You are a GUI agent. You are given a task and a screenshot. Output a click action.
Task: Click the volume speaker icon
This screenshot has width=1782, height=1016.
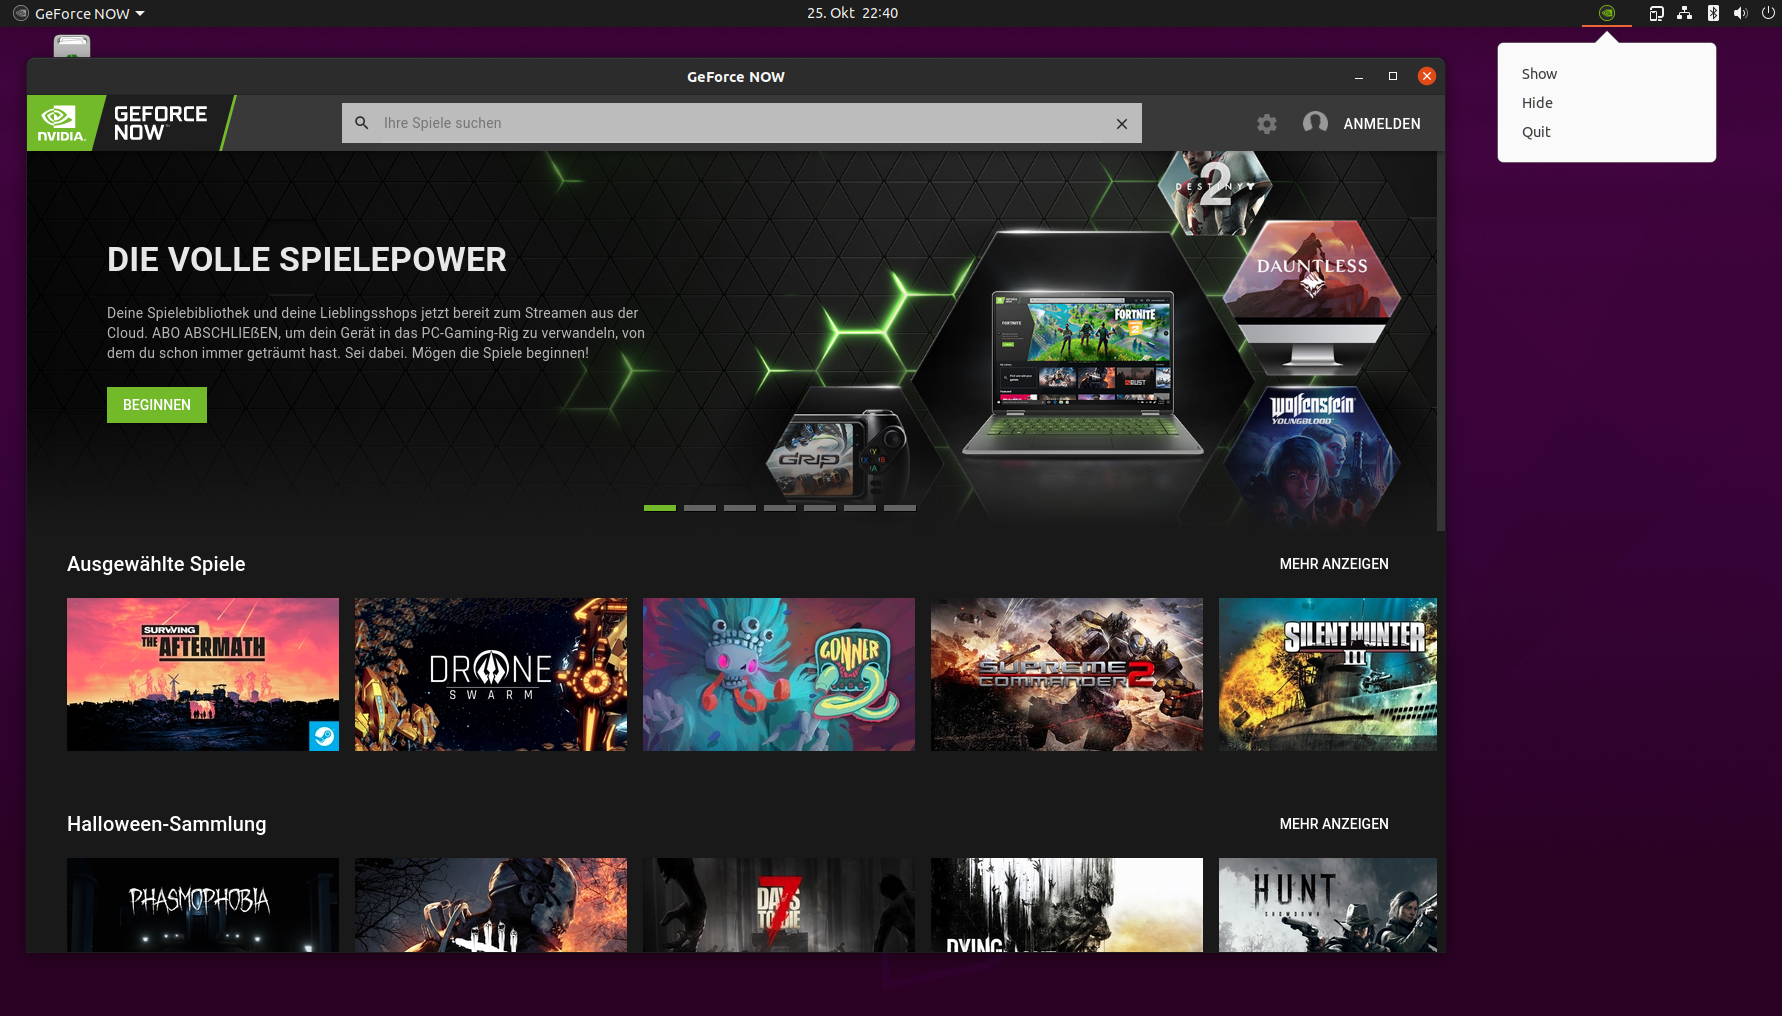(1741, 13)
